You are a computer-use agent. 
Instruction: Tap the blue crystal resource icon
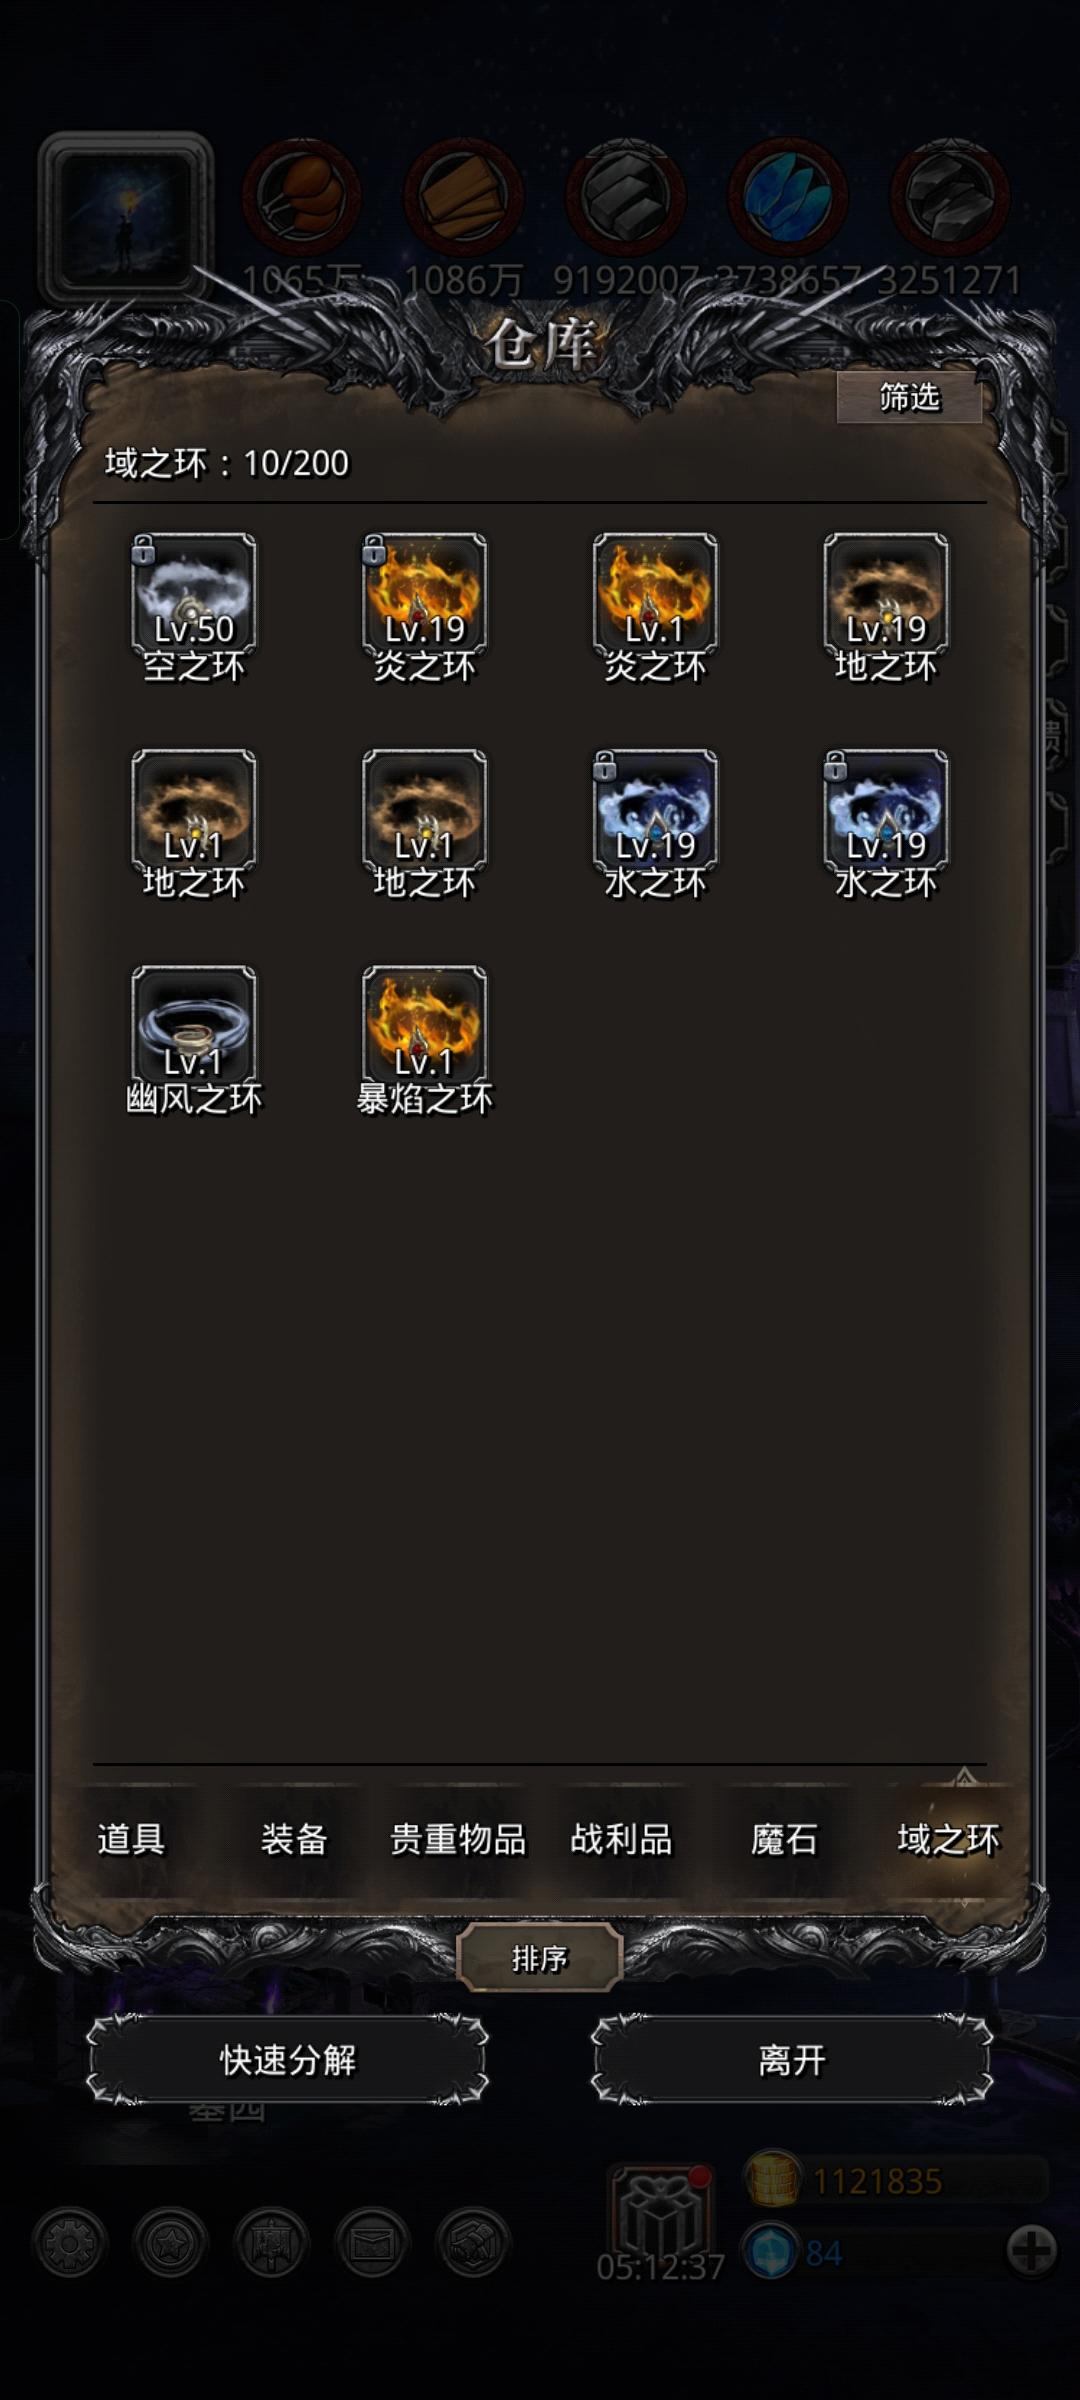click(788, 197)
